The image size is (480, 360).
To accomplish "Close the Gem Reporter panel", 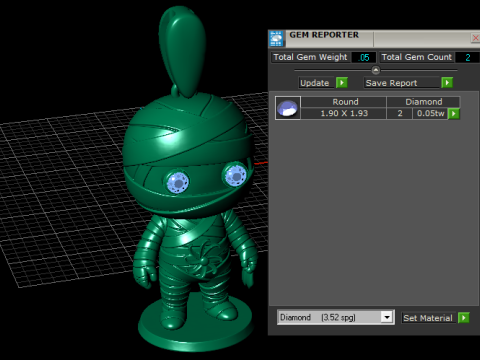I will [475, 38].
